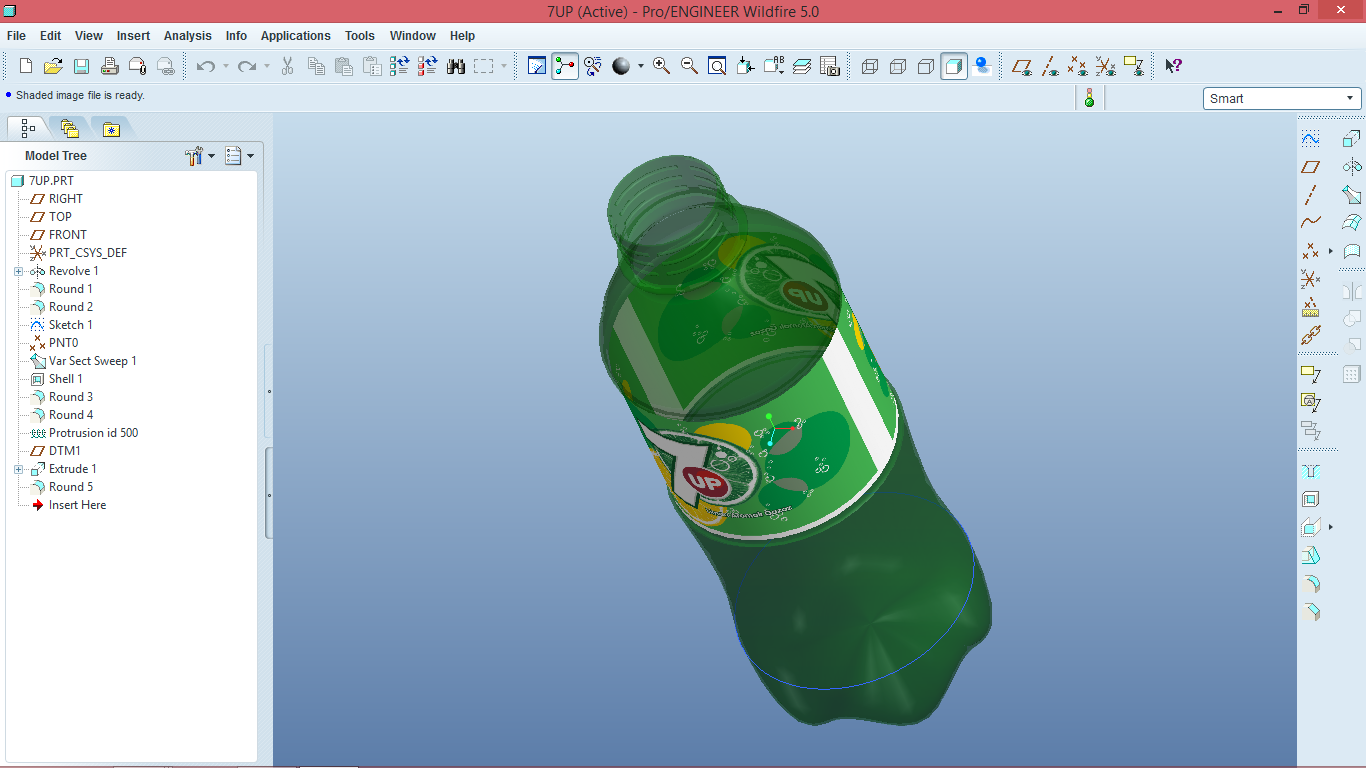Select the Draft tool in right toolbar

[x=1310, y=556]
